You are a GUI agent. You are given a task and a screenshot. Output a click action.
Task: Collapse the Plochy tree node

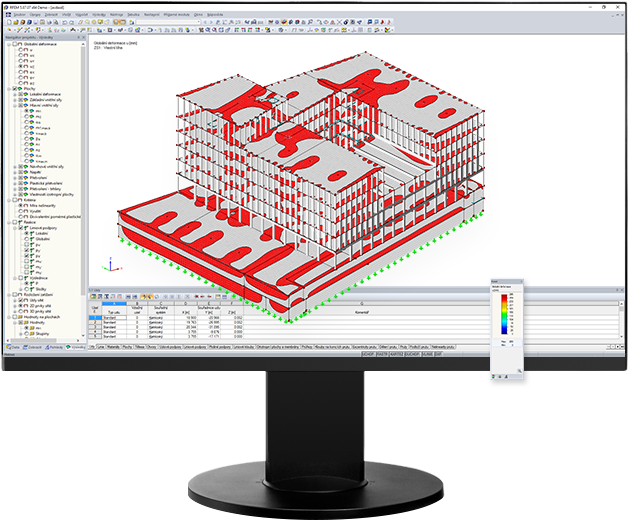coord(9,89)
